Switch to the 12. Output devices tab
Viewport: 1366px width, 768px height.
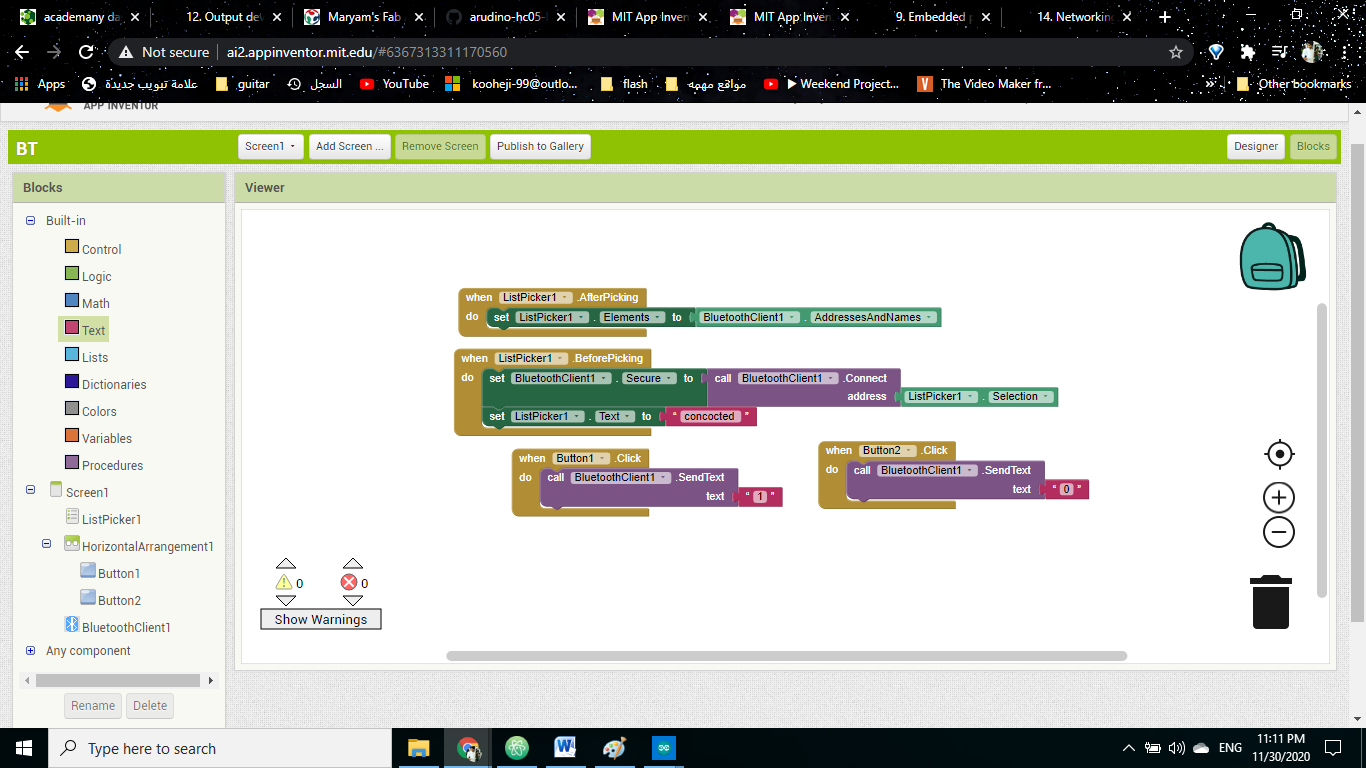tap(223, 17)
